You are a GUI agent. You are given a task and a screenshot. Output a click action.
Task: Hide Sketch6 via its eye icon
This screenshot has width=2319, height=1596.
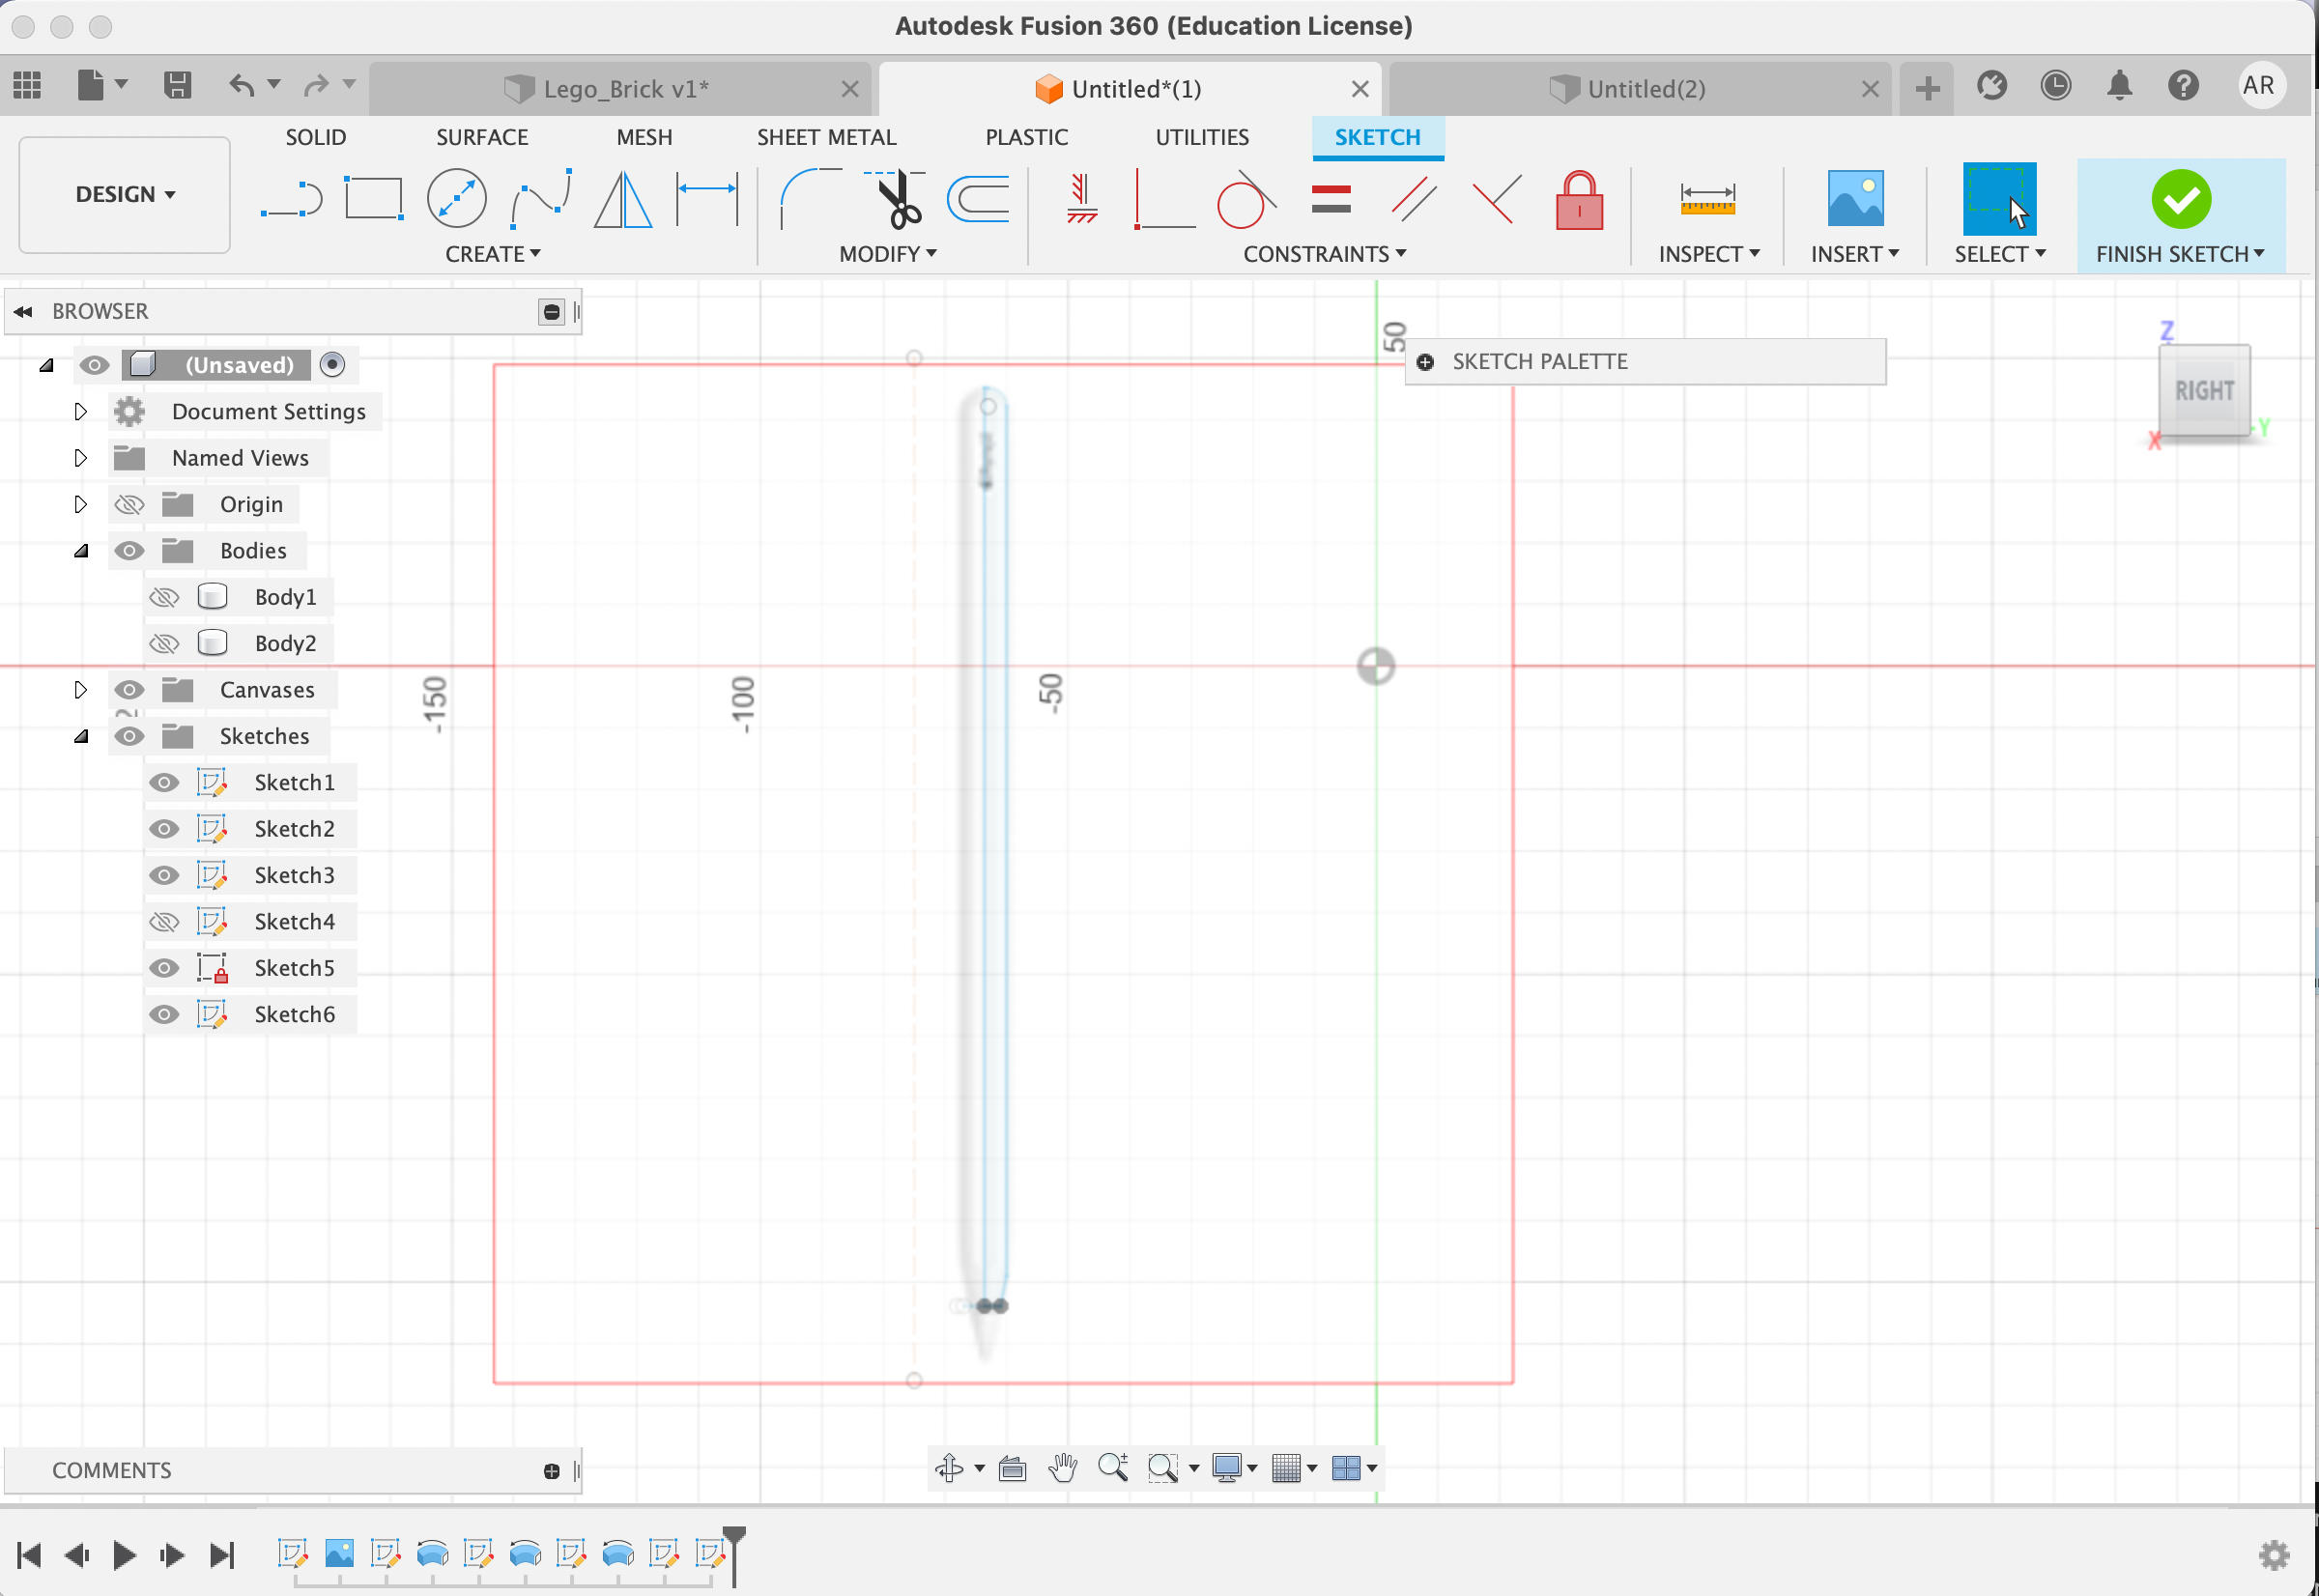[164, 1014]
